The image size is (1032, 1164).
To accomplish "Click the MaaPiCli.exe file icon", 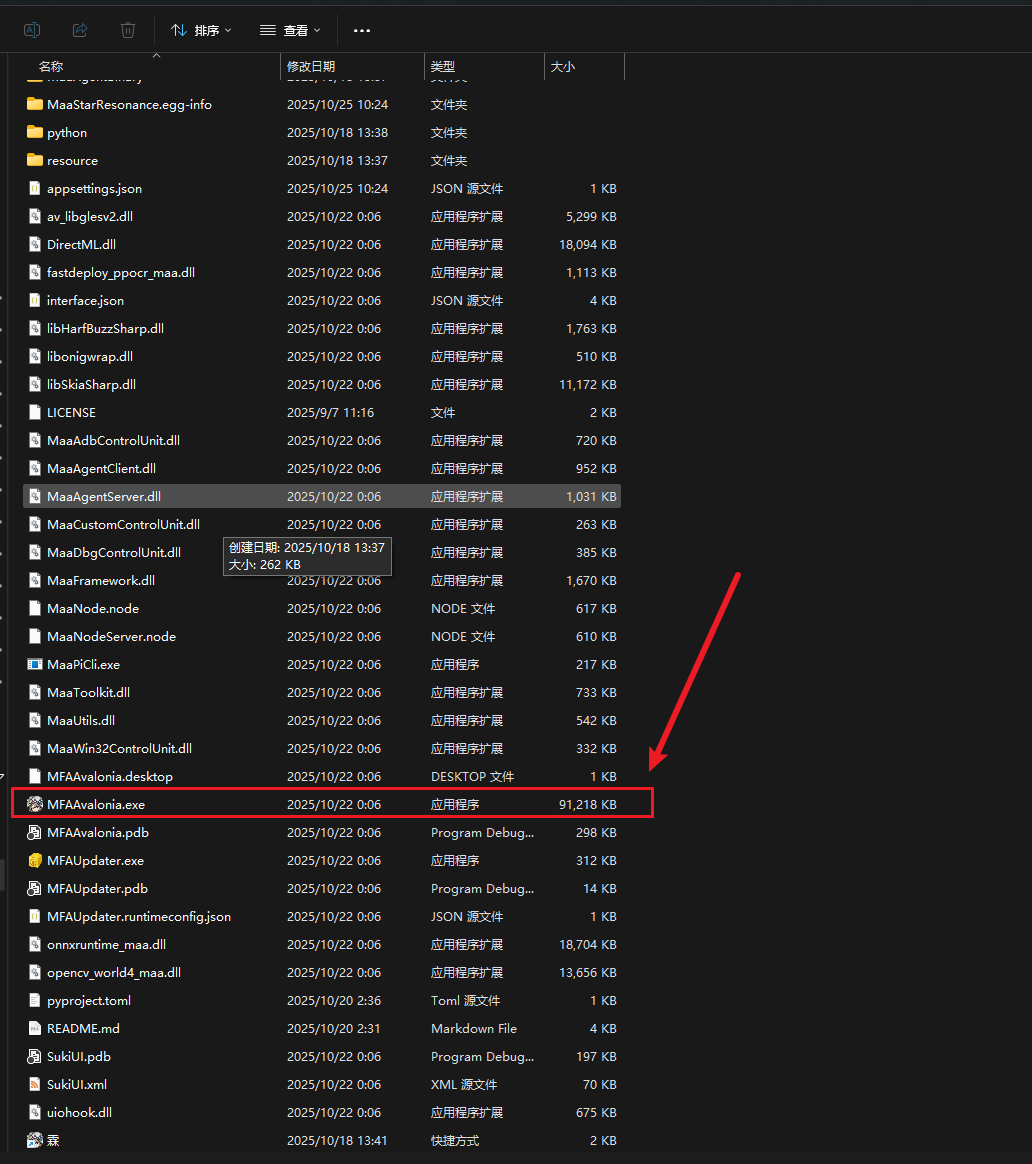I will pos(35,664).
